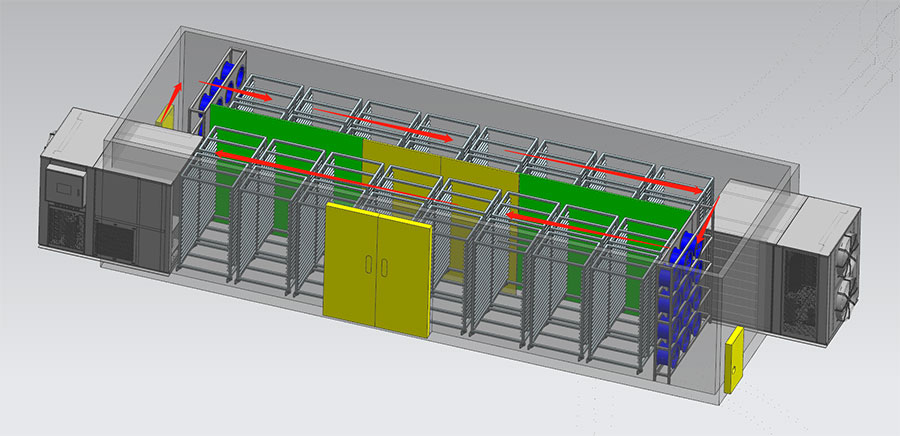Click the small yellow side door with round handle
This screenshot has width=900, height=436.
(x=734, y=360)
